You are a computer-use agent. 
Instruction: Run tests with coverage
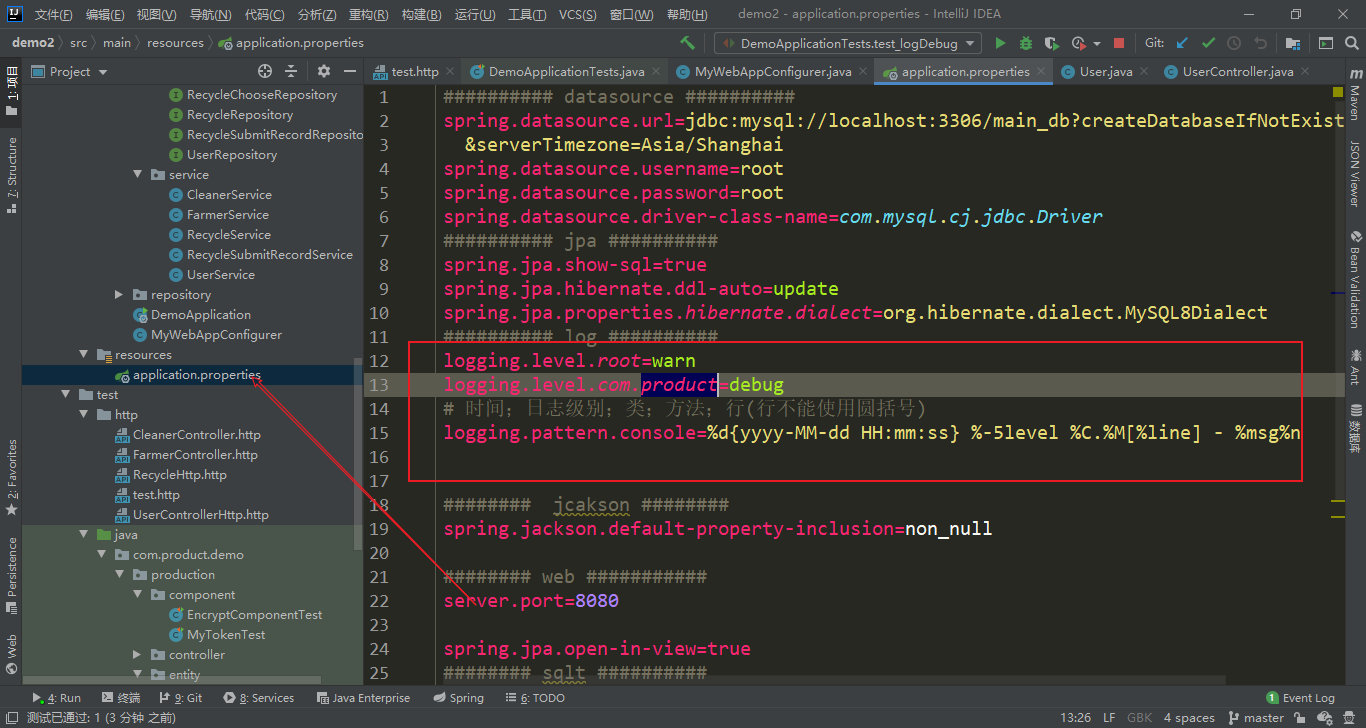[x=1051, y=43]
